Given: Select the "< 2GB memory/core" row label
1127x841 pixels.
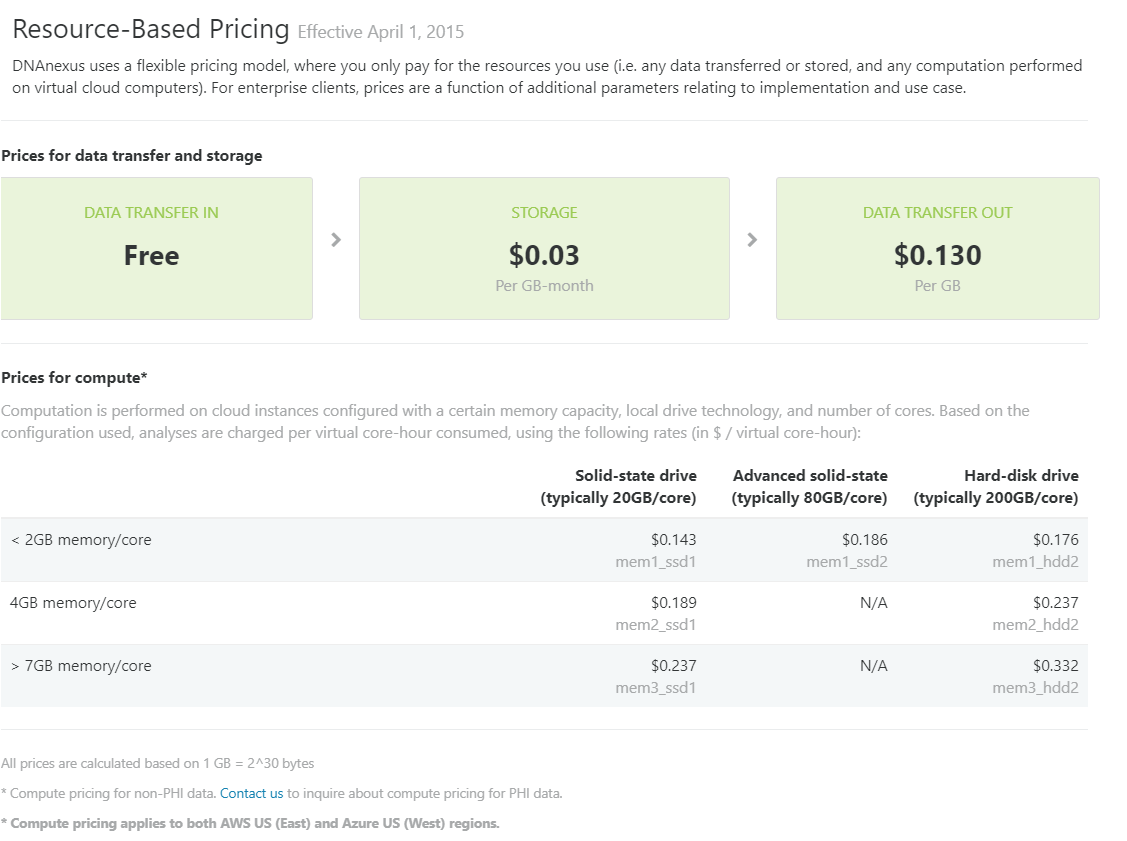Looking at the screenshot, I should 81,540.
